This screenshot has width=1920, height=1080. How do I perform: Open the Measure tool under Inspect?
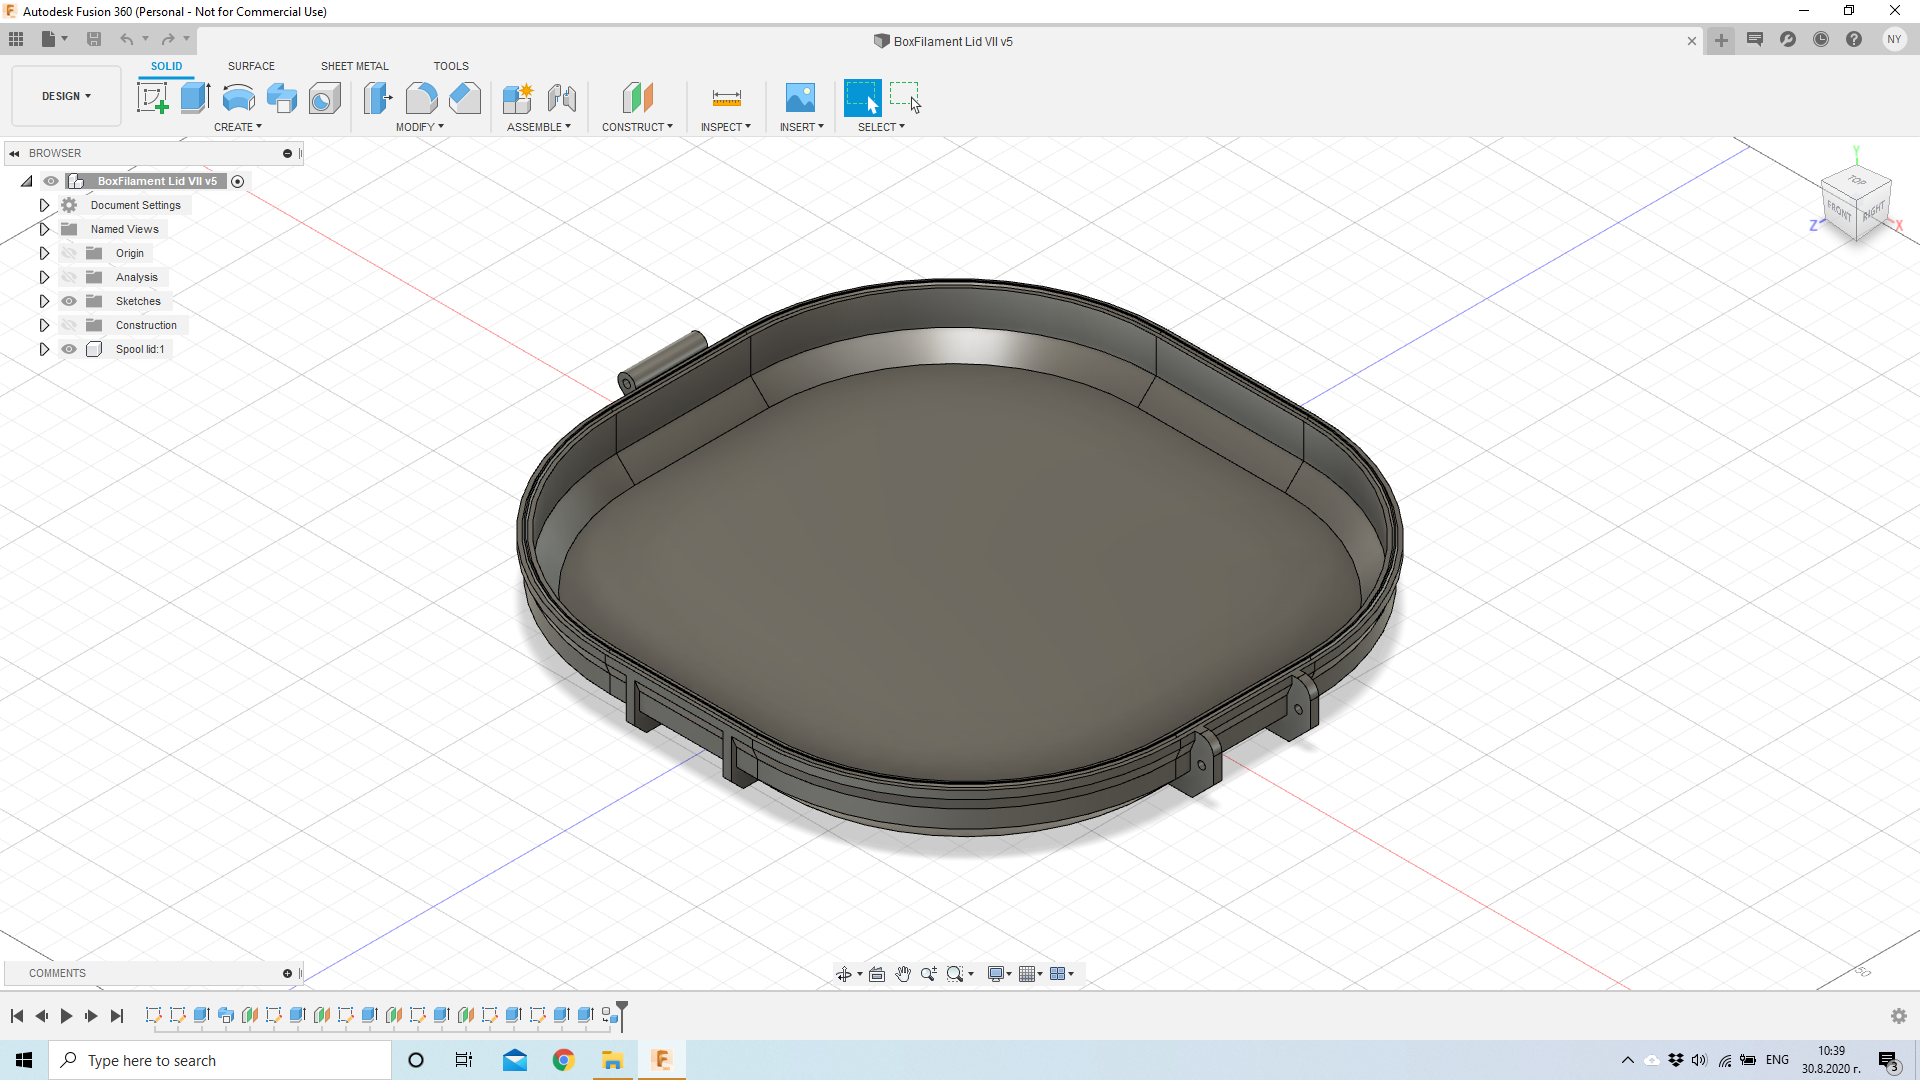point(726,97)
